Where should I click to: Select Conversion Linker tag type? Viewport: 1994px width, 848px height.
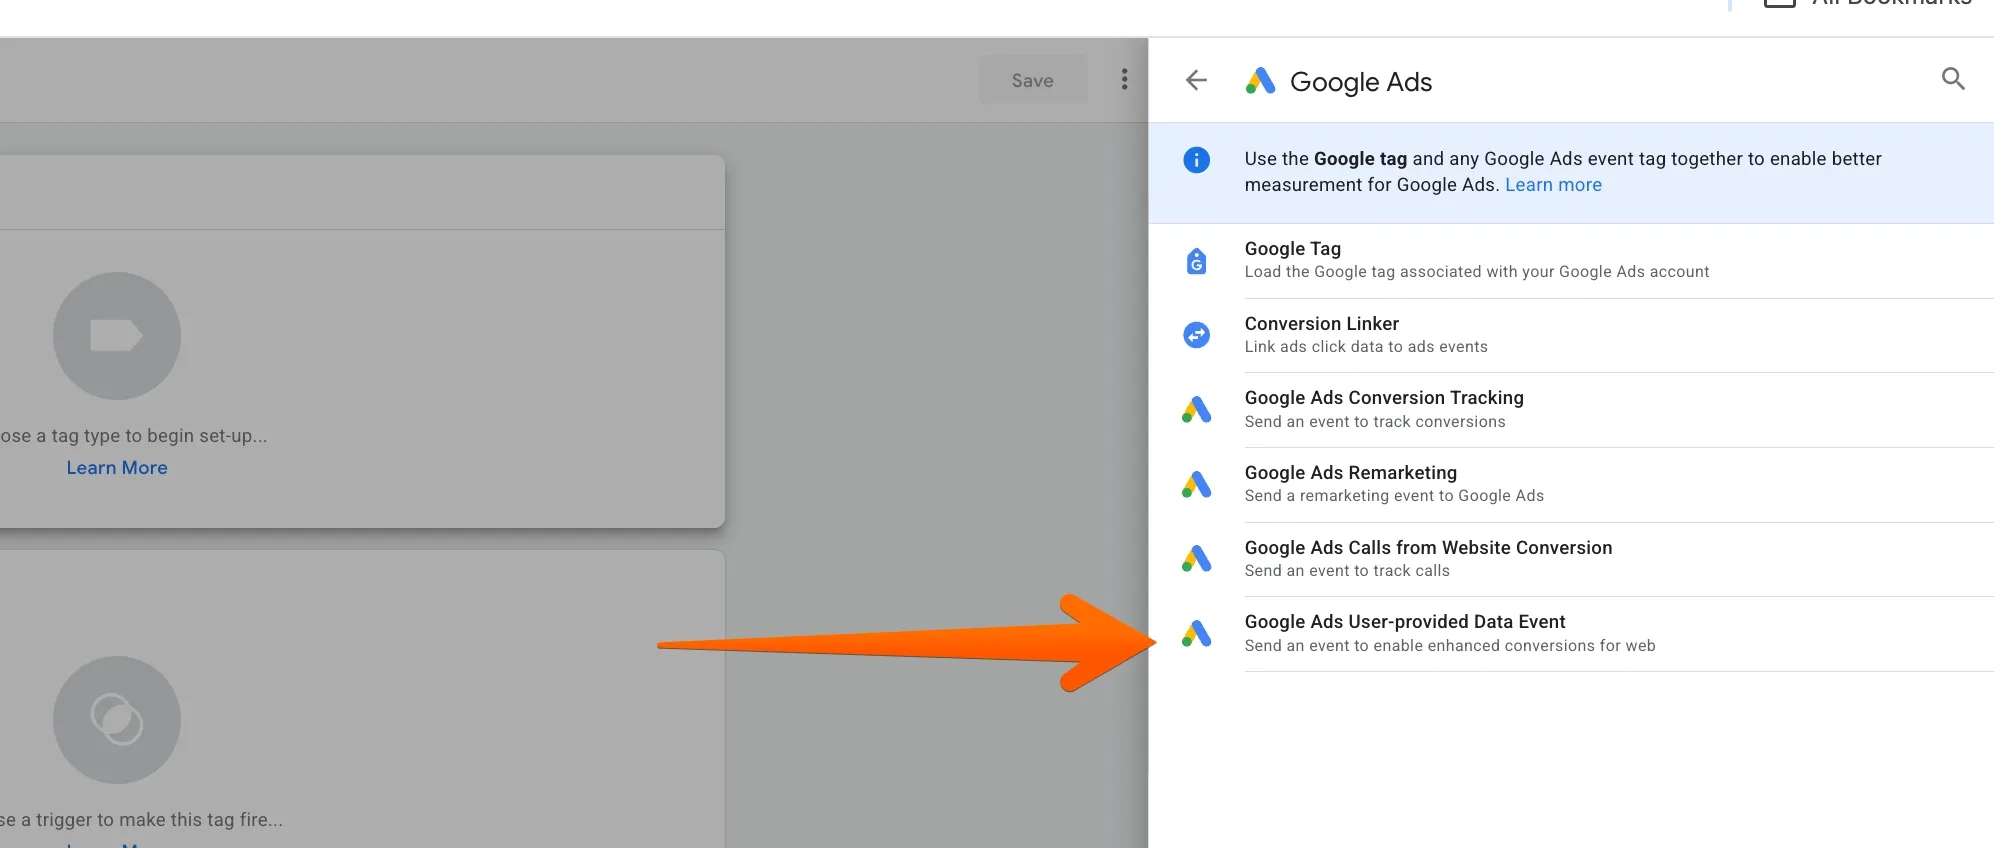(1571, 335)
